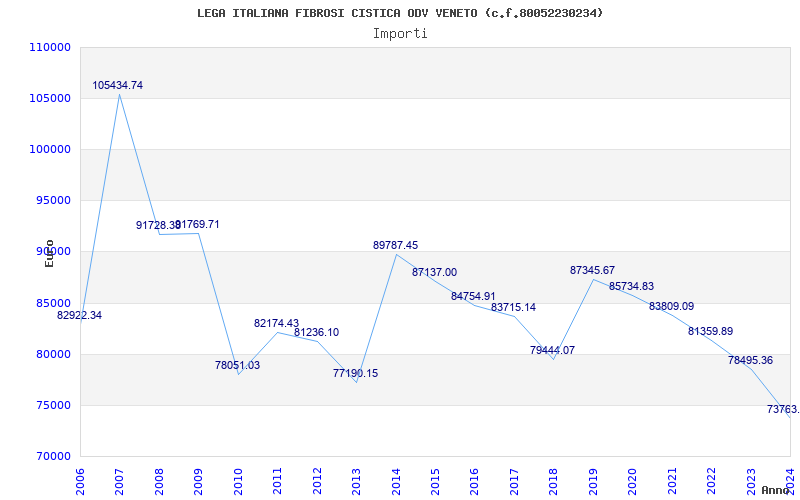Select the 2020 year axis label
Screen dimensions: 800x500
coord(633,480)
